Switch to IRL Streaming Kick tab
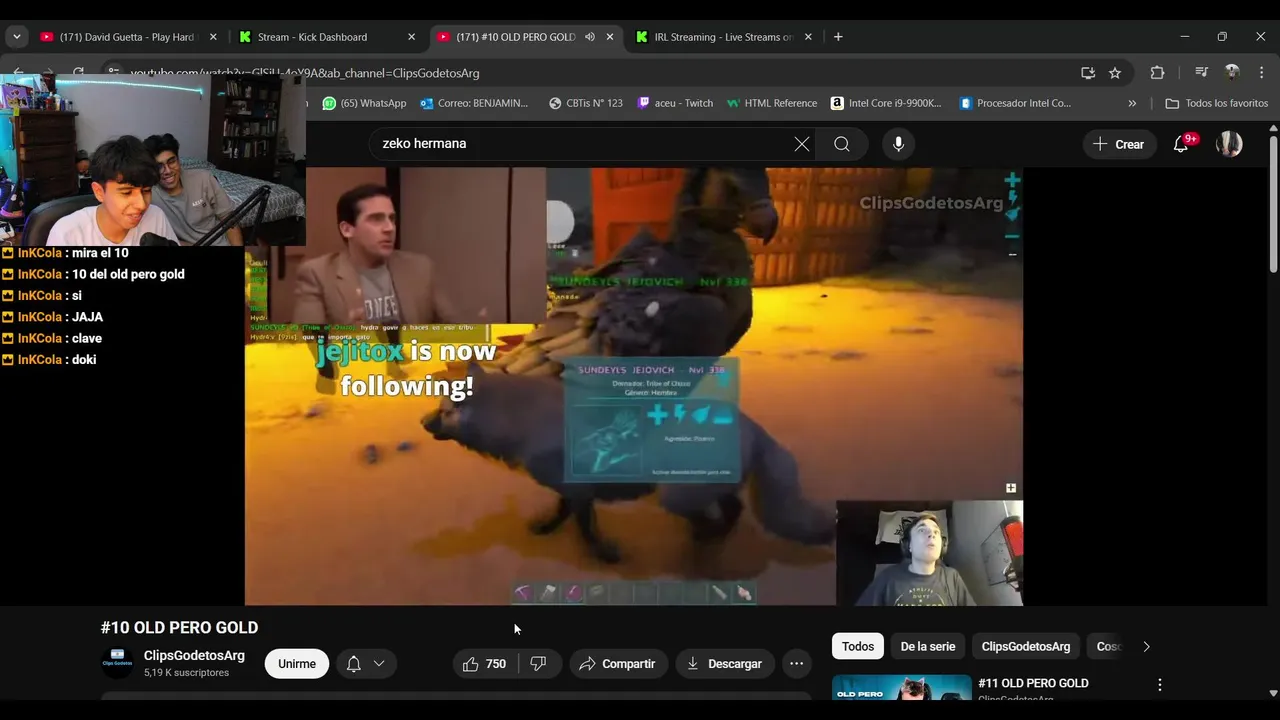 724,37
